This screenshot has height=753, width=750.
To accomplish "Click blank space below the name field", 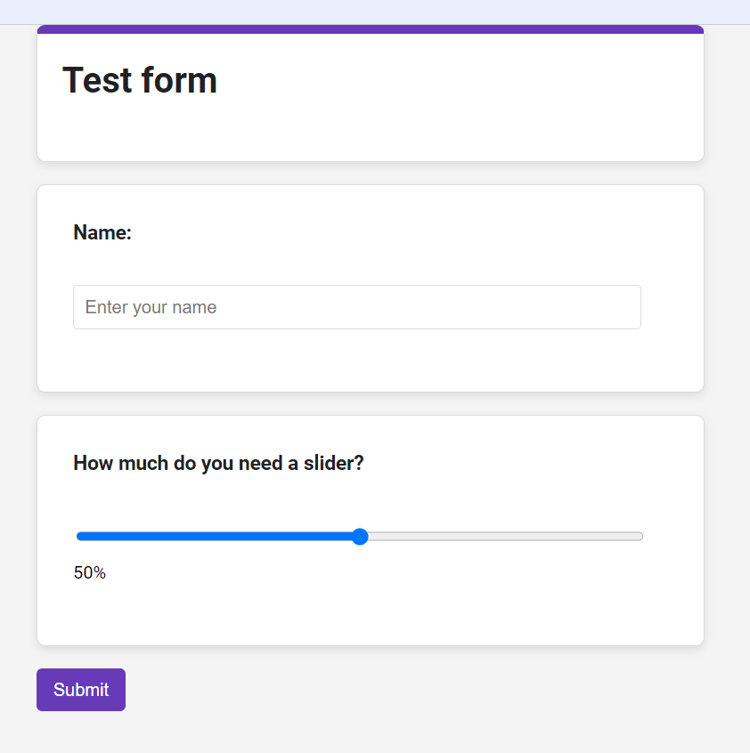I will pyautogui.click(x=357, y=360).
